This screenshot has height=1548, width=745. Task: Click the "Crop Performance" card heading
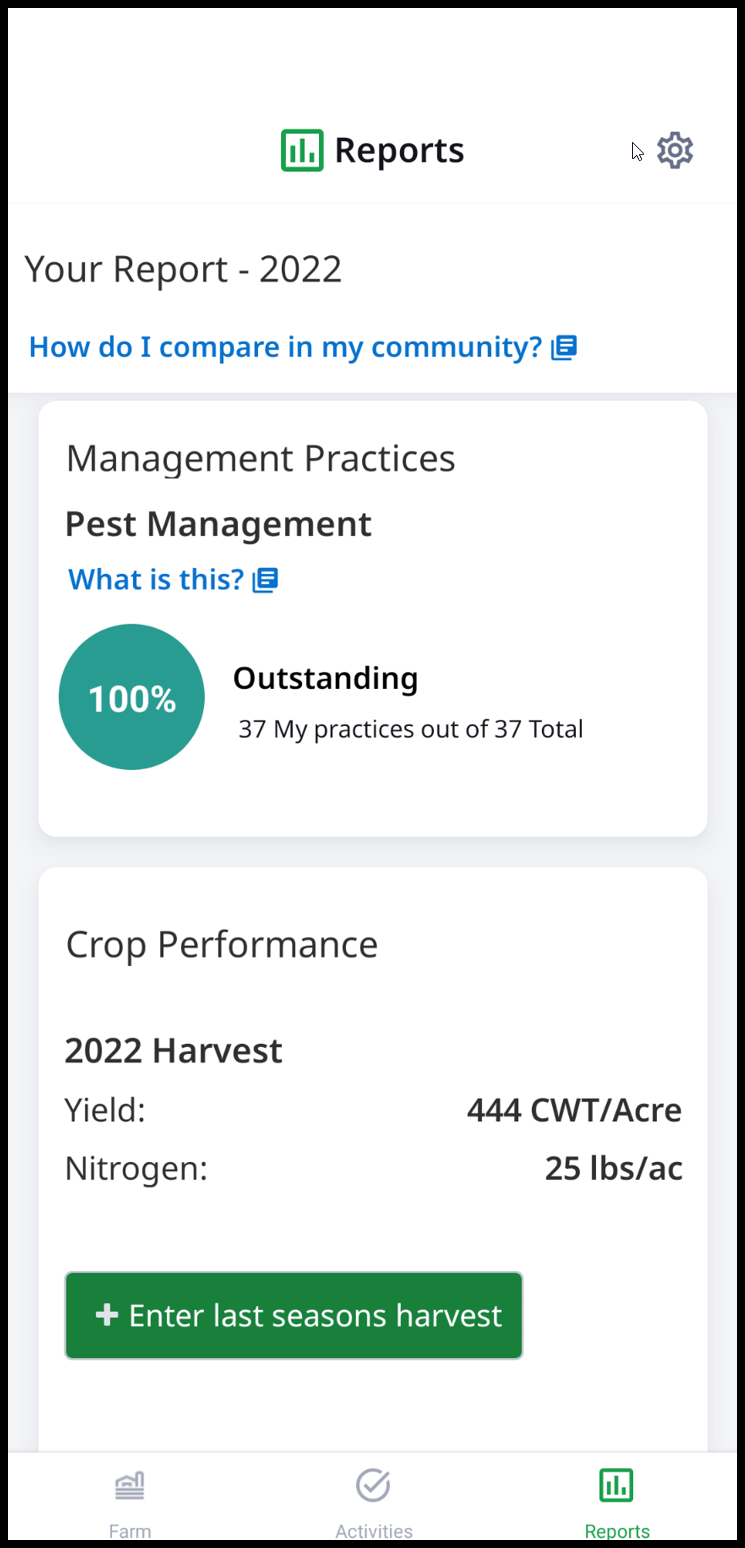(222, 944)
